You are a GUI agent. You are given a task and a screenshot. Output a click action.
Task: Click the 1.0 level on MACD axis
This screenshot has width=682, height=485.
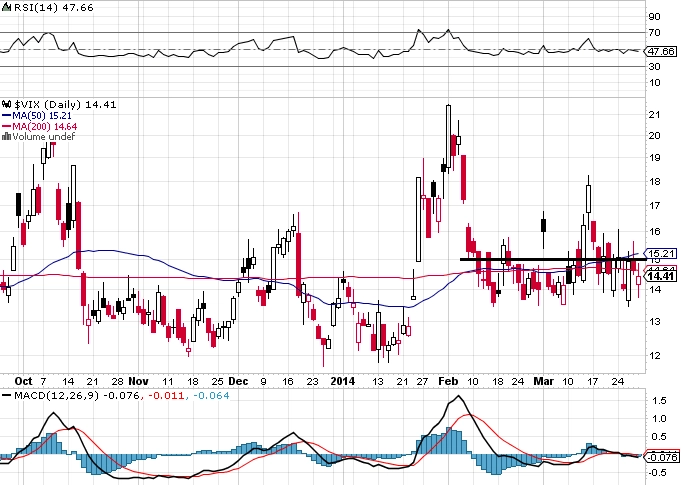tap(659, 418)
